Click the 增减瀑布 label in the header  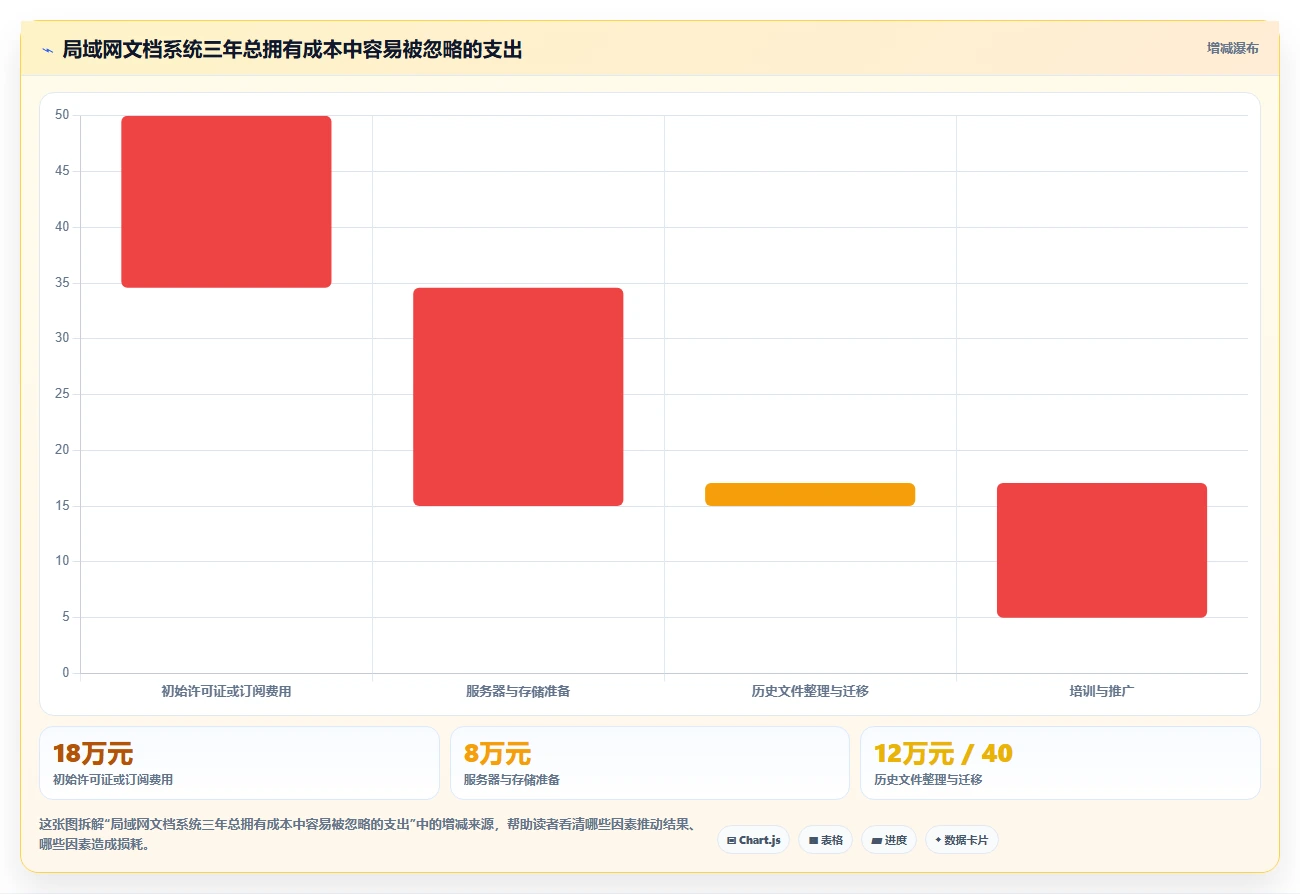pyautogui.click(x=1233, y=48)
